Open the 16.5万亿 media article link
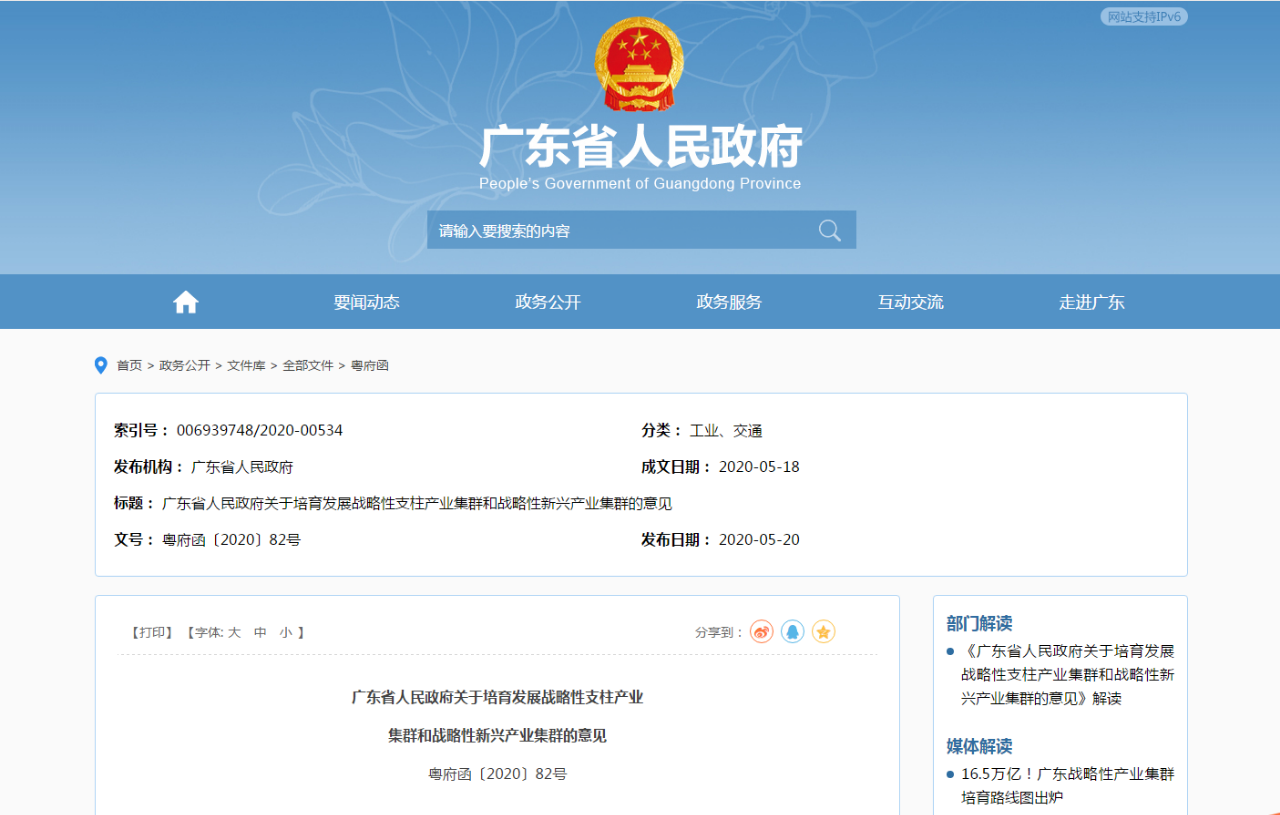Screen dimensions: 1280x815 coord(1067,786)
